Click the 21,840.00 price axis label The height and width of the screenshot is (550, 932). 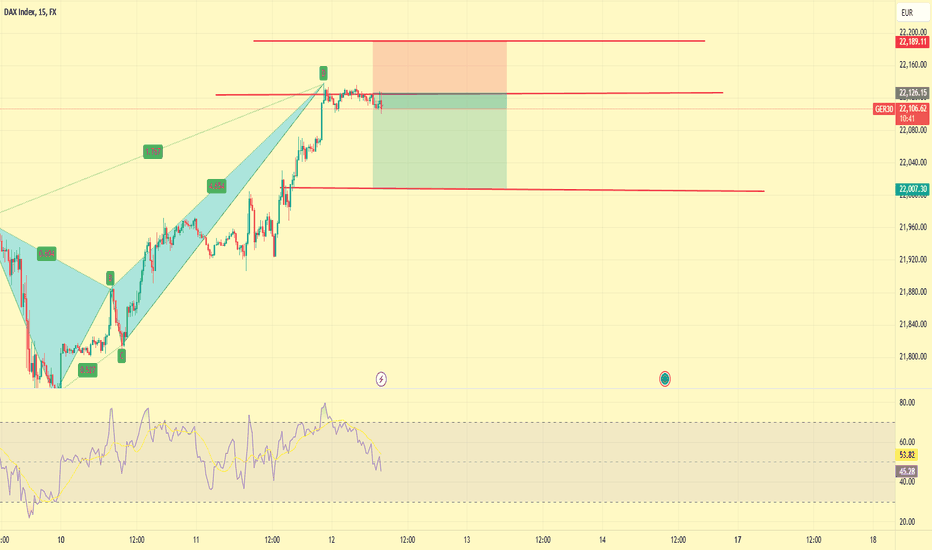(913, 324)
